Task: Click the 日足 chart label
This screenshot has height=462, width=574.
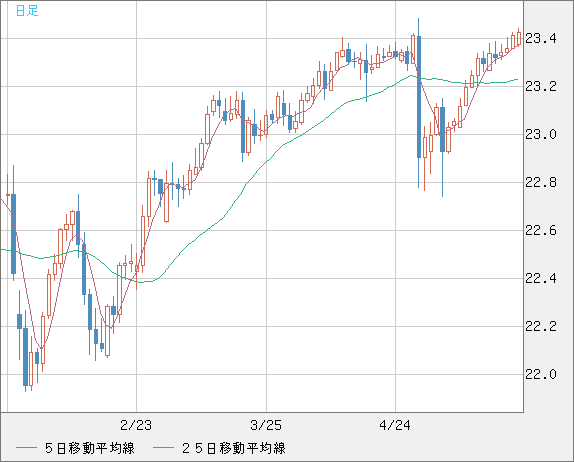Action: pyautogui.click(x=27, y=11)
